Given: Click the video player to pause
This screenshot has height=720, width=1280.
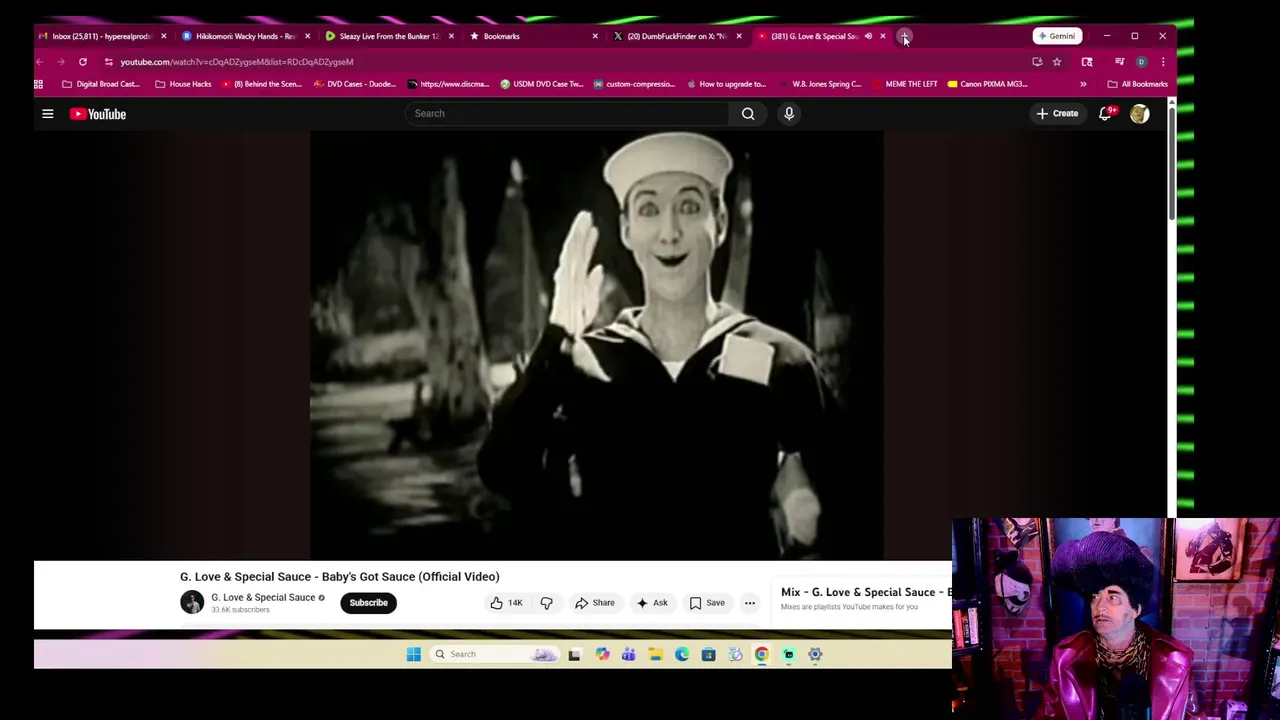Looking at the screenshot, I should pyautogui.click(x=596, y=345).
